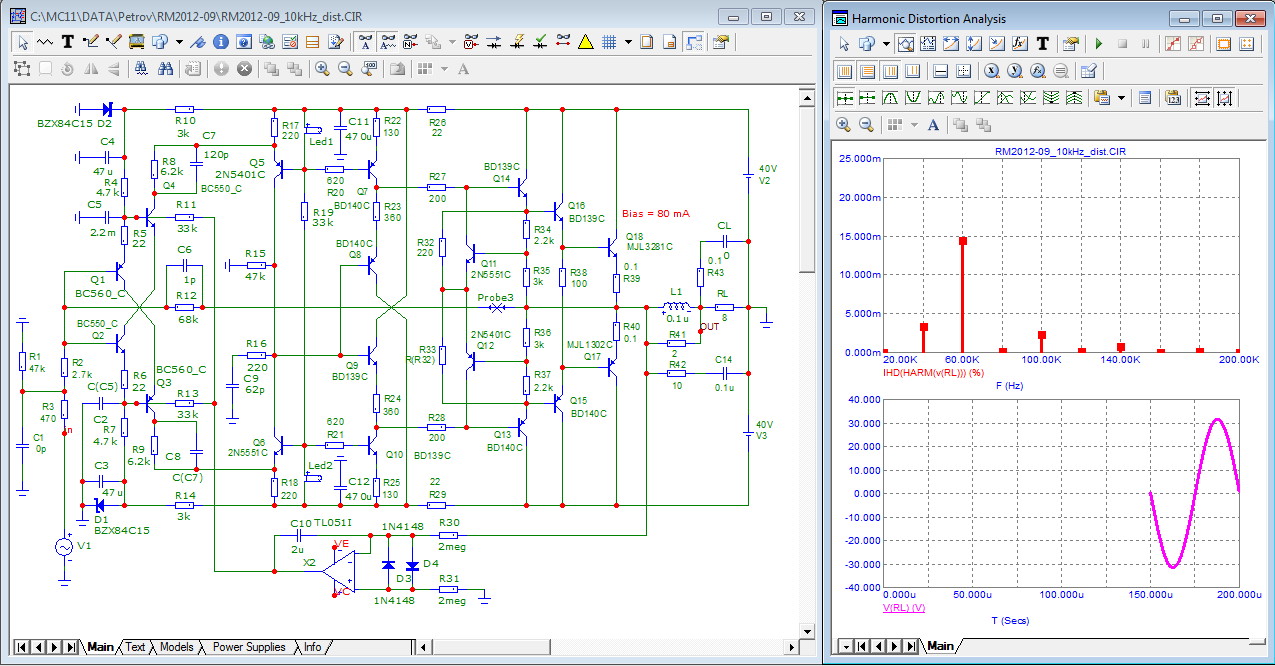This screenshot has height=666, width=1275.
Task: Switch to the Models tab
Action: pyautogui.click(x=176, y=647)
